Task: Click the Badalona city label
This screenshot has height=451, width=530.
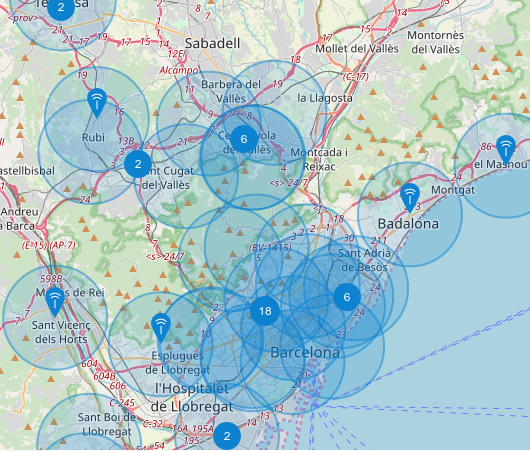Action: point(408,224)
